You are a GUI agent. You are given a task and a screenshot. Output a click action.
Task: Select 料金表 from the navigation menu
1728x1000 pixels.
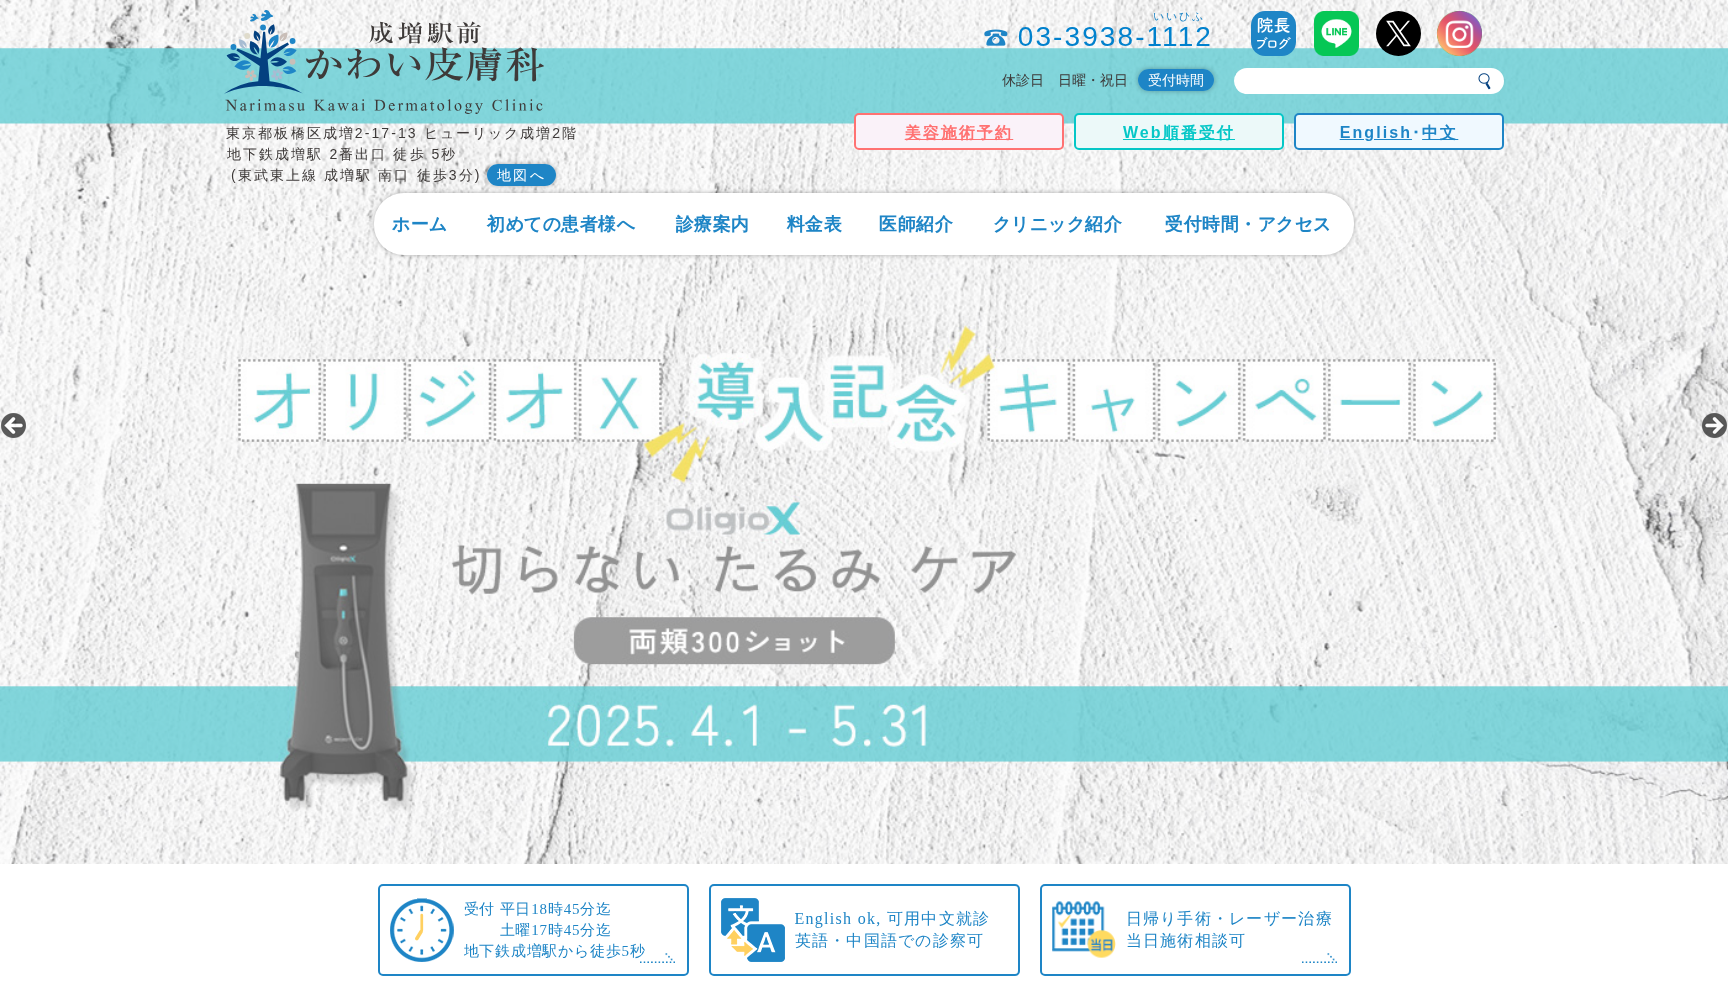813,224
